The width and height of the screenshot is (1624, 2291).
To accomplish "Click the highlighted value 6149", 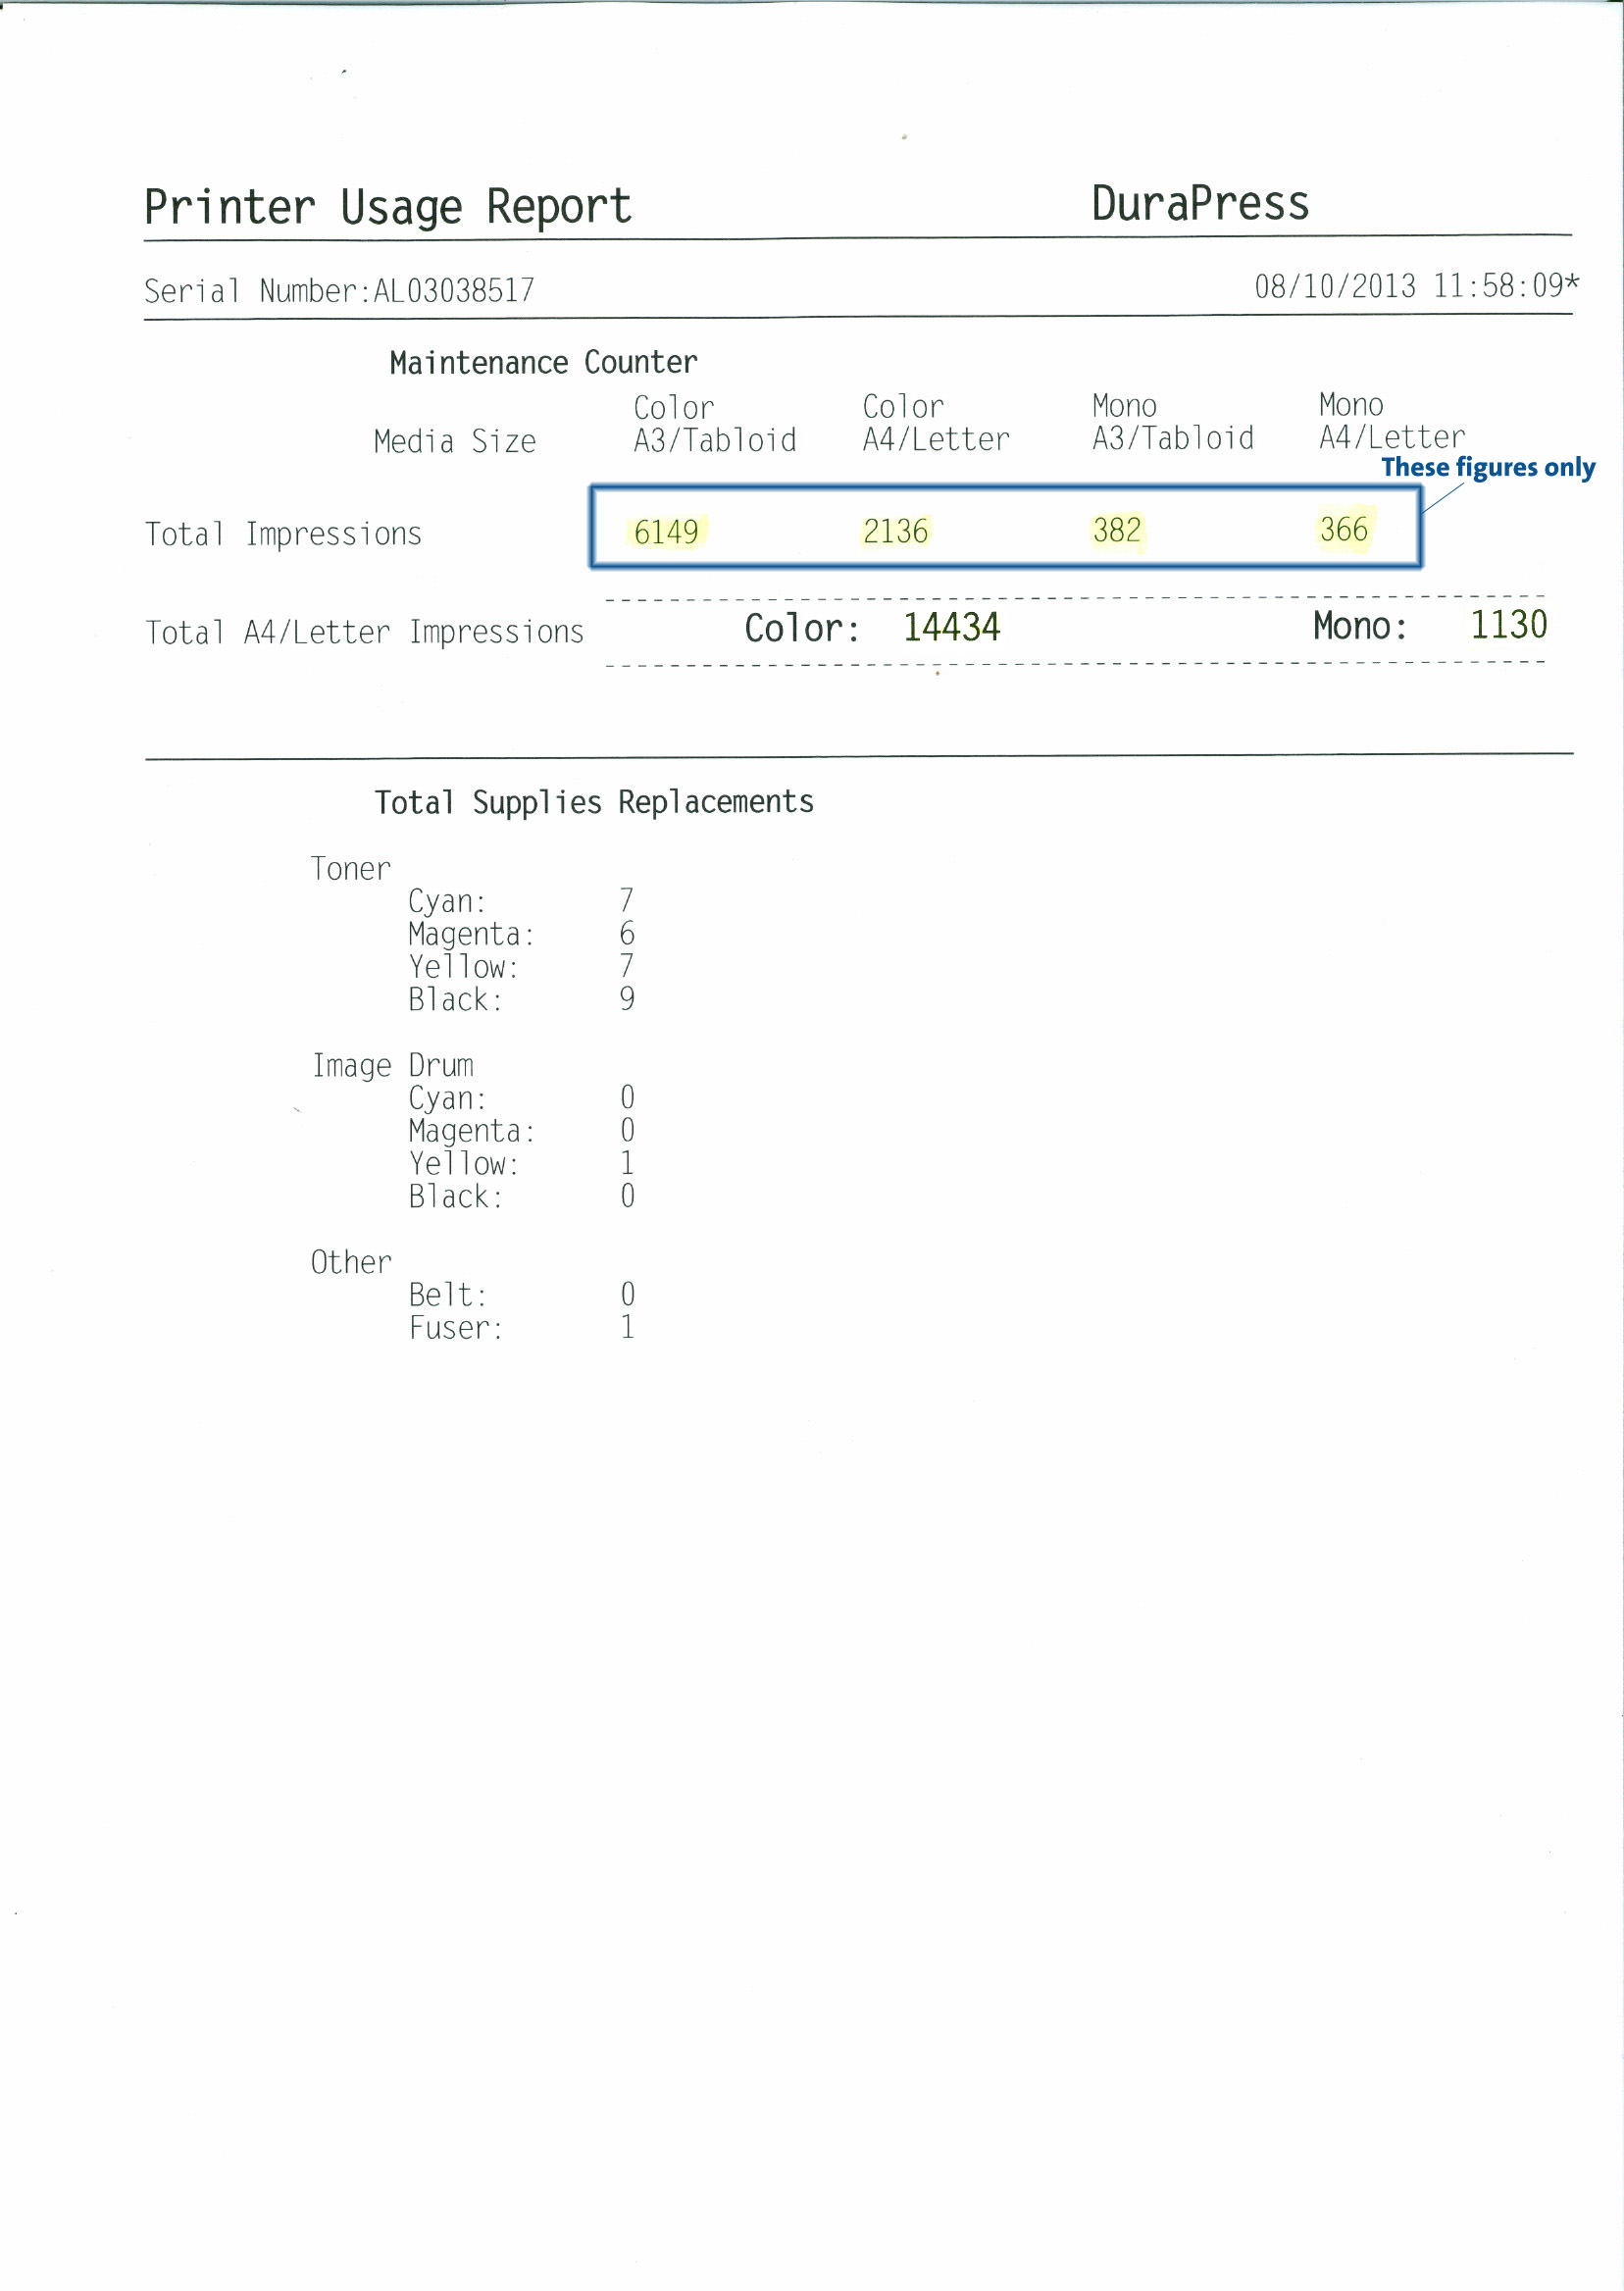I will 667,532.
